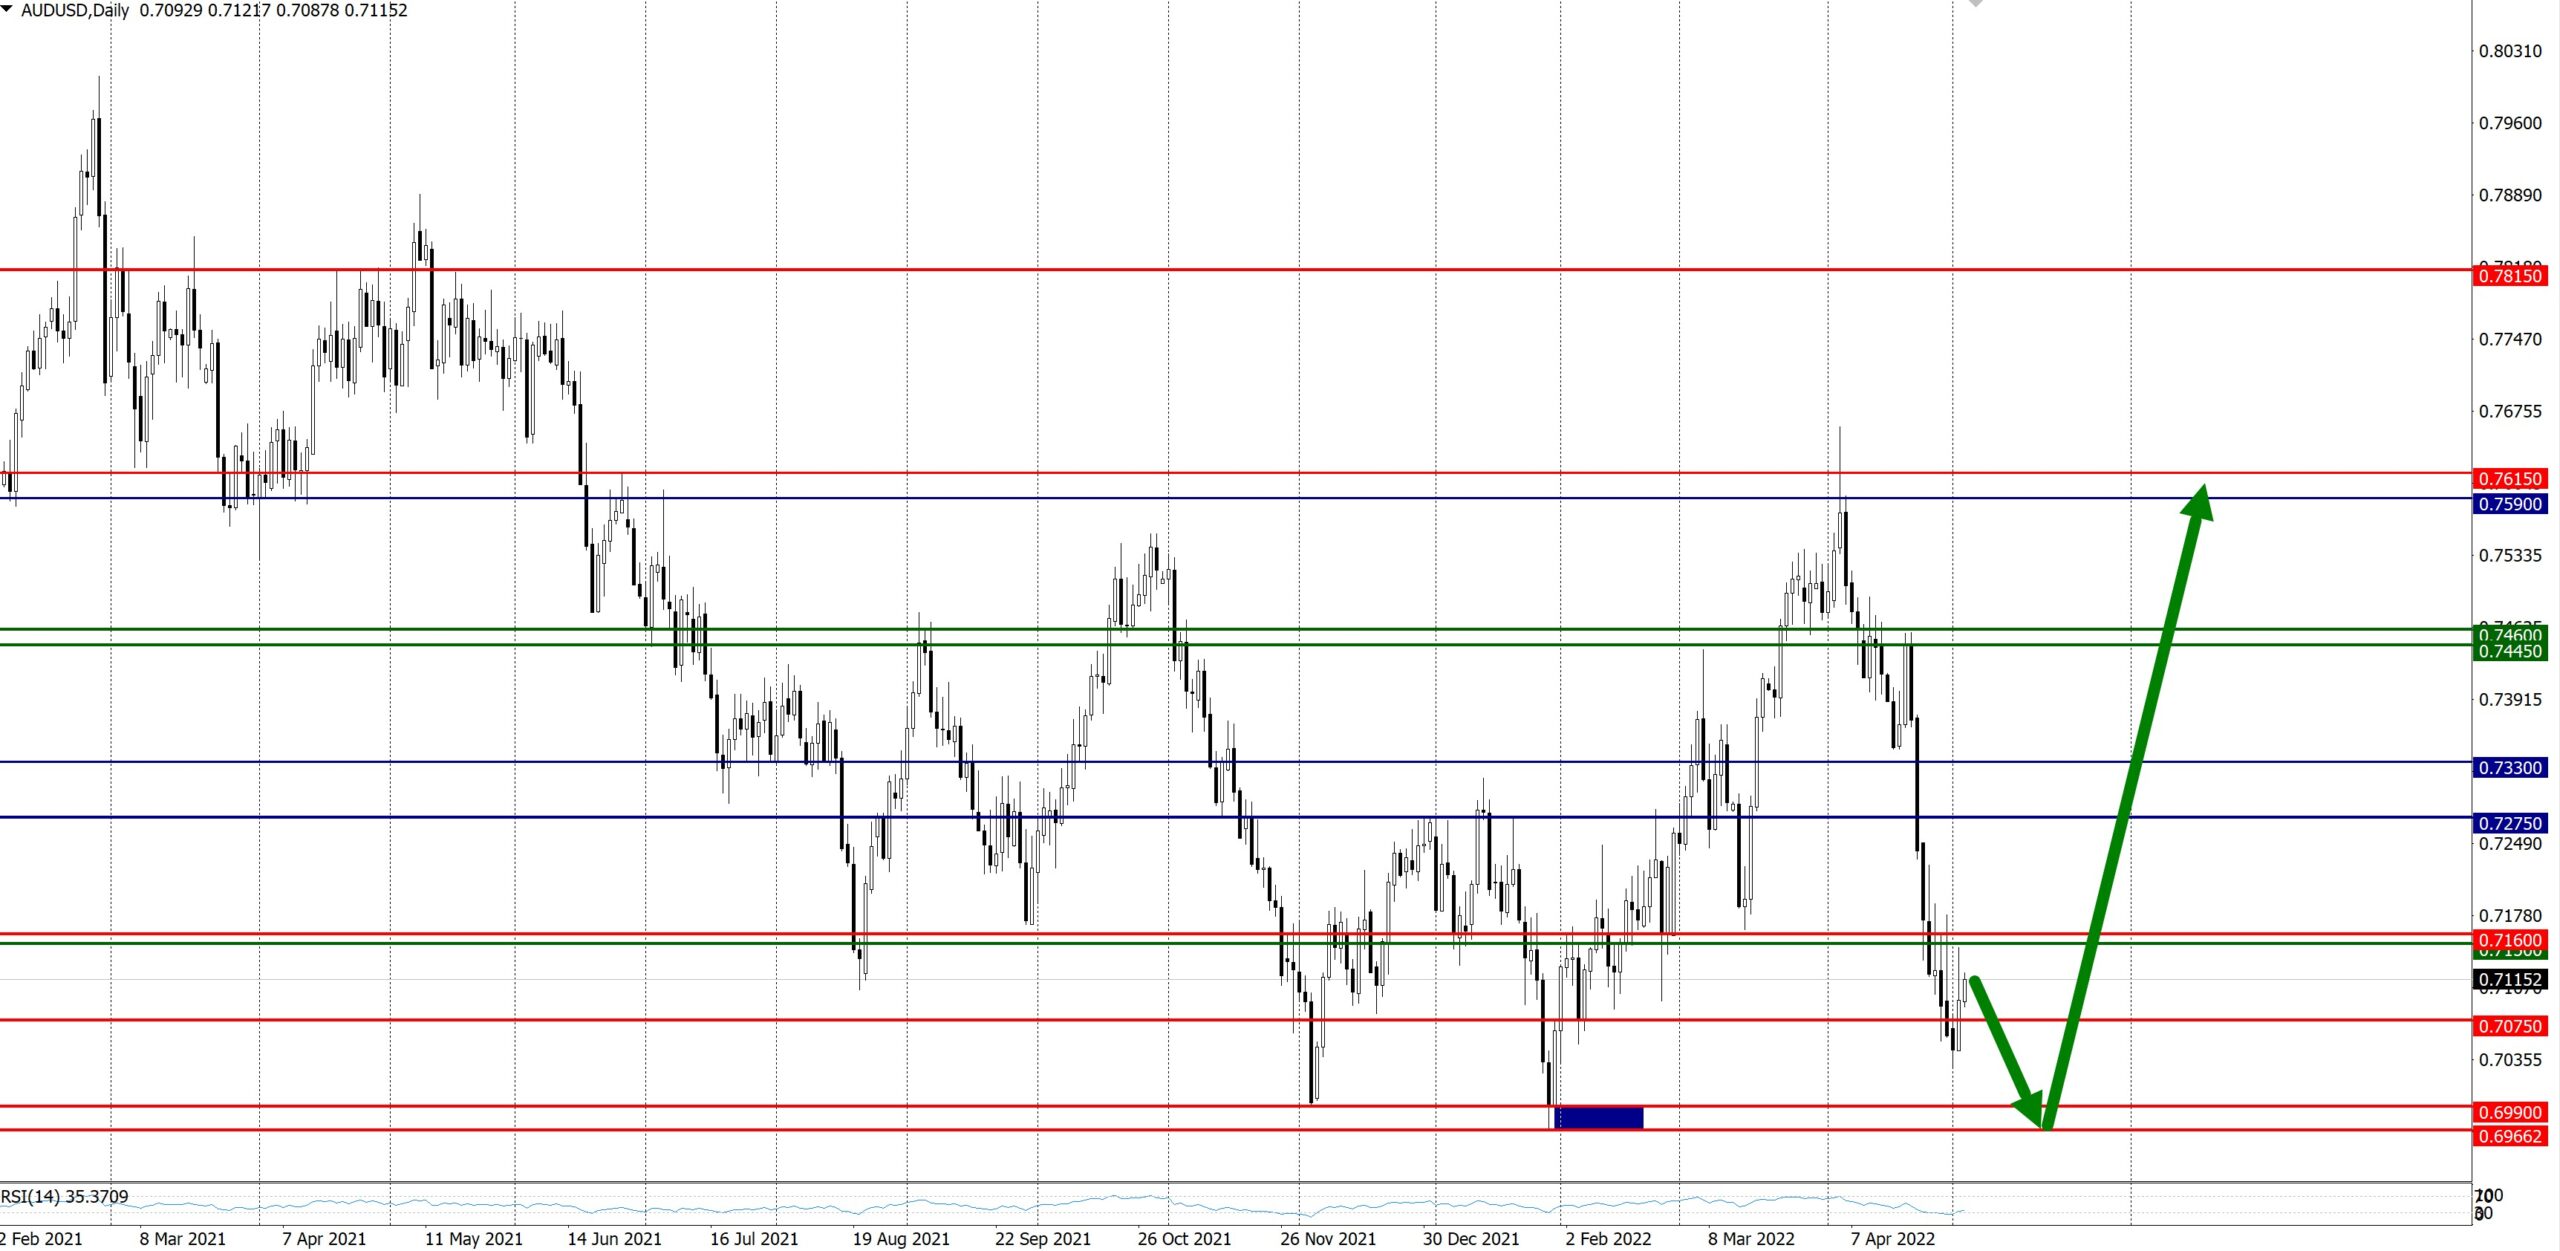This screenshot has height=1251, width=2560.
Task: Click the RSI(14) indicator label
Action: [x=64, y=1196]
